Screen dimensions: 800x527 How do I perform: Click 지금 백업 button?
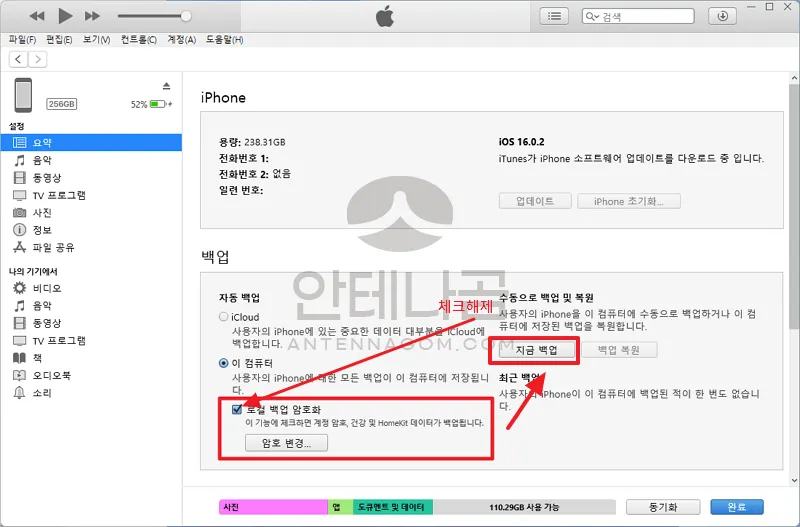coord(537,350)
